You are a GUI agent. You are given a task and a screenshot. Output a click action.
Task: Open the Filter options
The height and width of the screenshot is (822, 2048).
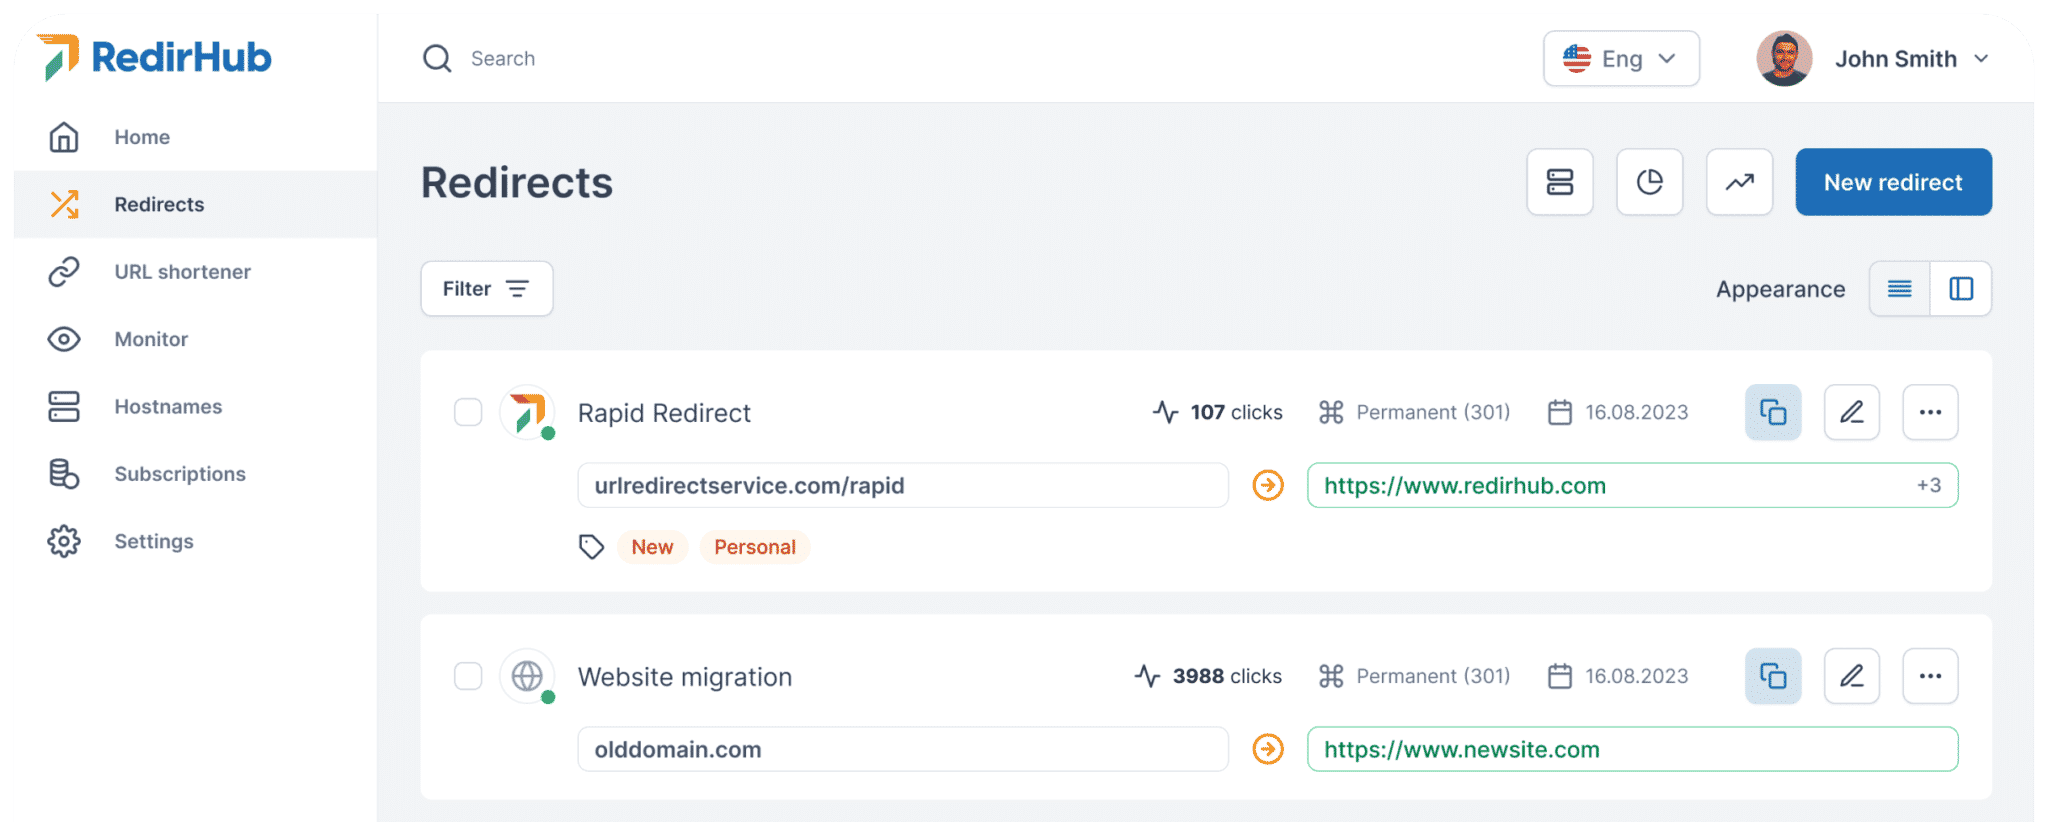(486, 289)
